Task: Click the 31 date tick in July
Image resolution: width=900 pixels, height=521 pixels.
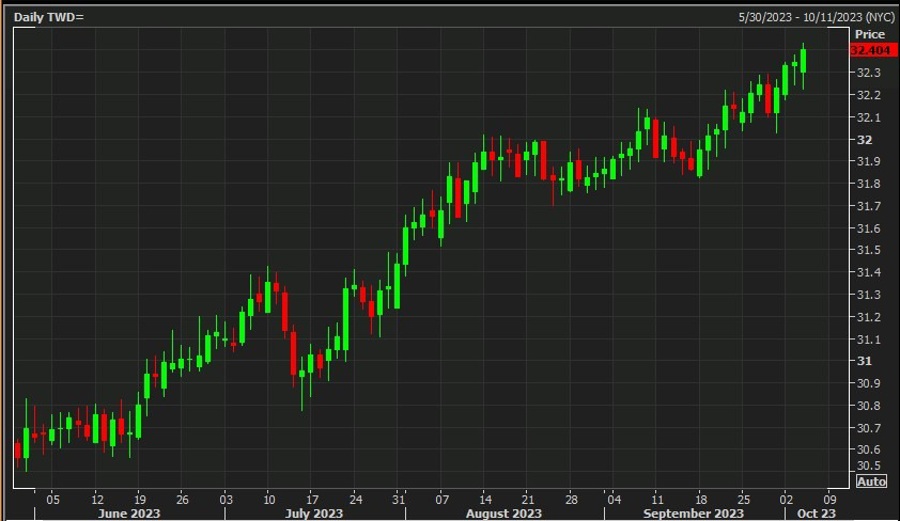Action: tap(398, 500)
